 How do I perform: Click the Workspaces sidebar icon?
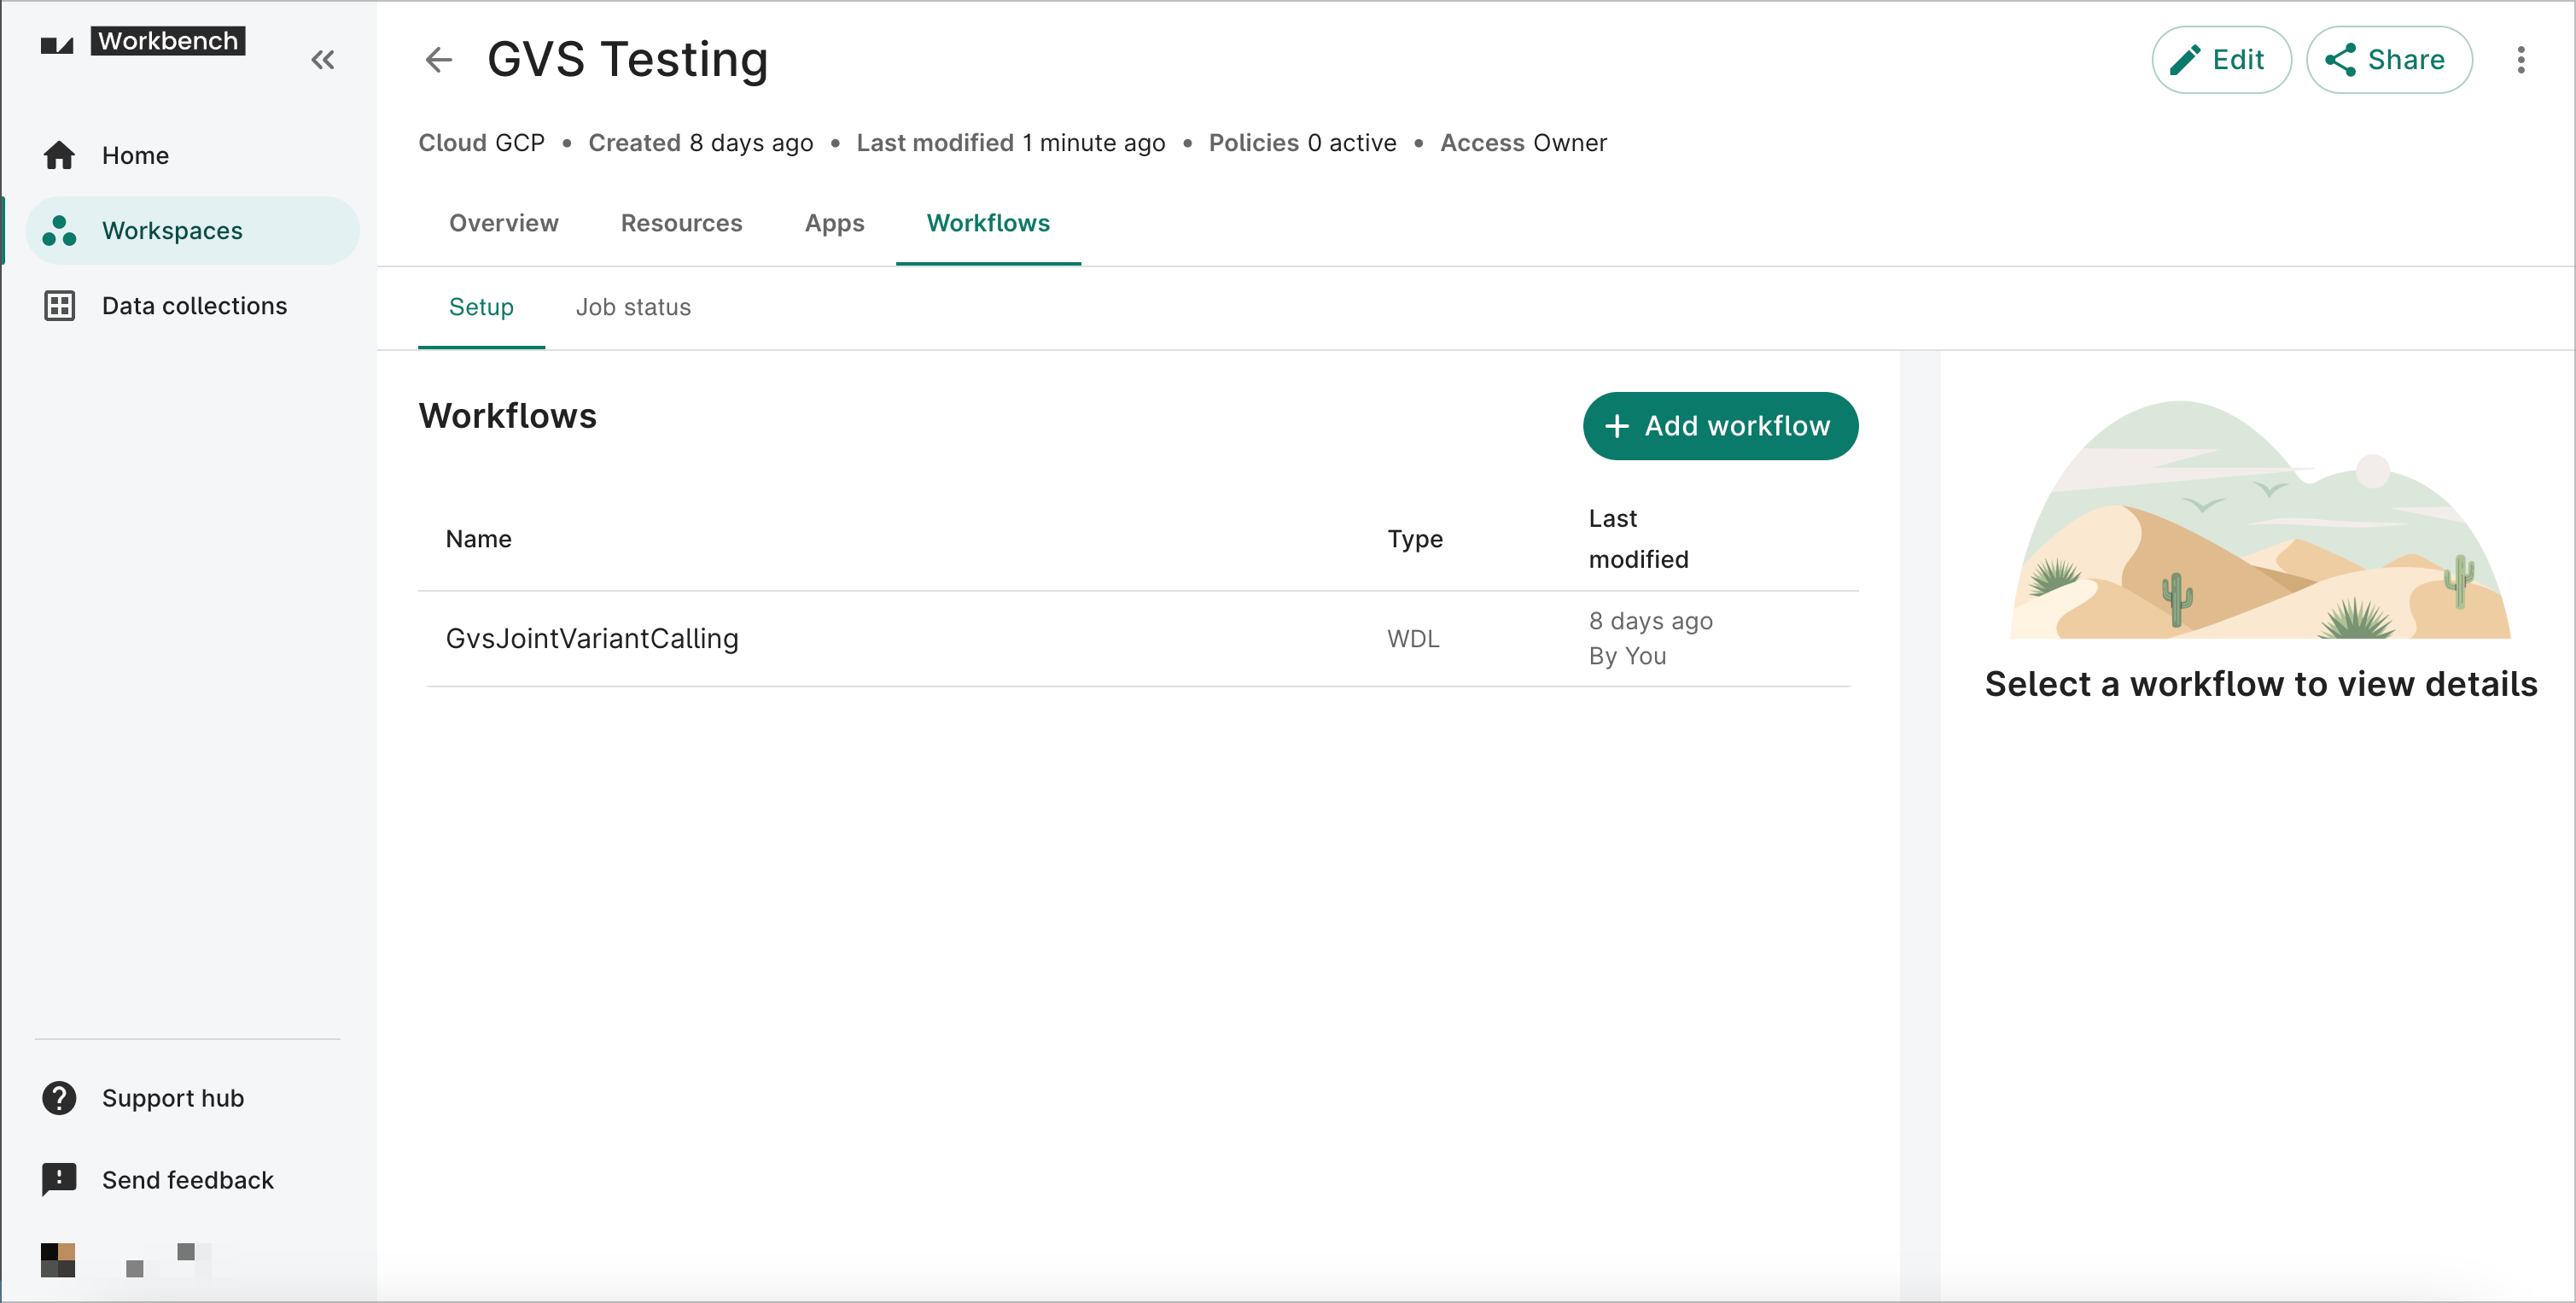[60, 230]
